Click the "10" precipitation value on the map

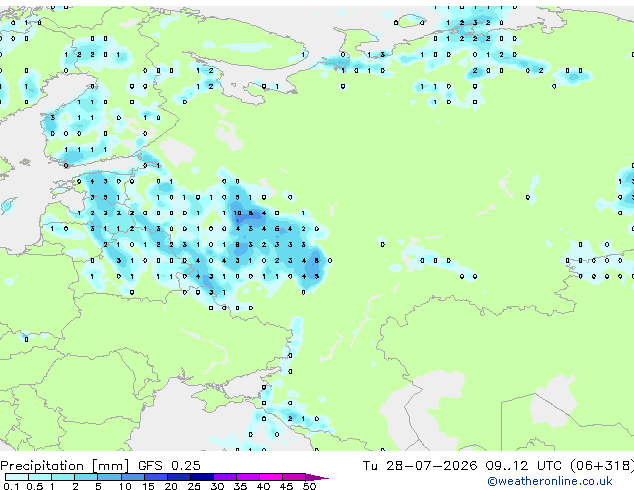(x=237, y=213)
